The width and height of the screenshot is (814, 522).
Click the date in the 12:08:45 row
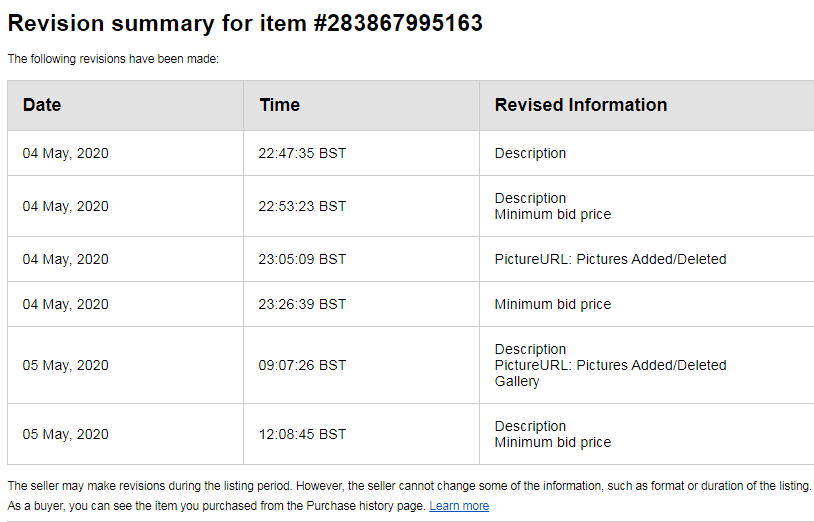(x=66, y=434)
